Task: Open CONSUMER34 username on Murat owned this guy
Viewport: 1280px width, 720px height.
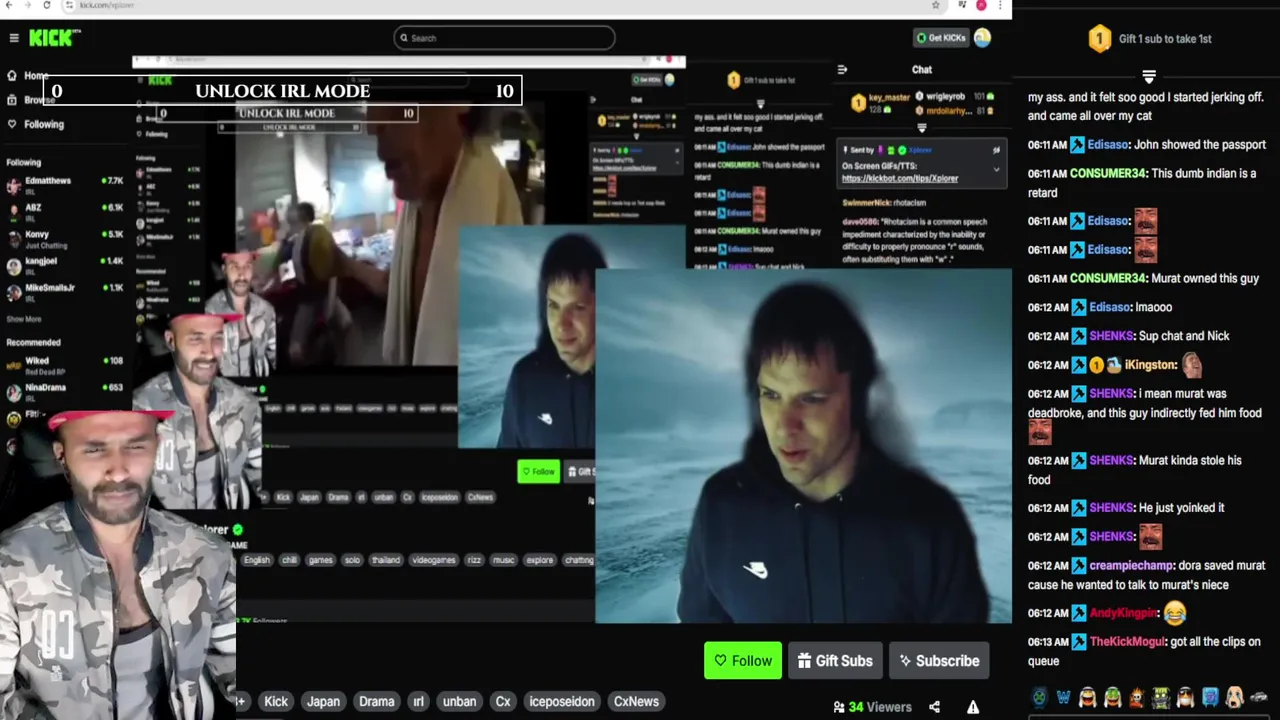Action: [1107, 279]
